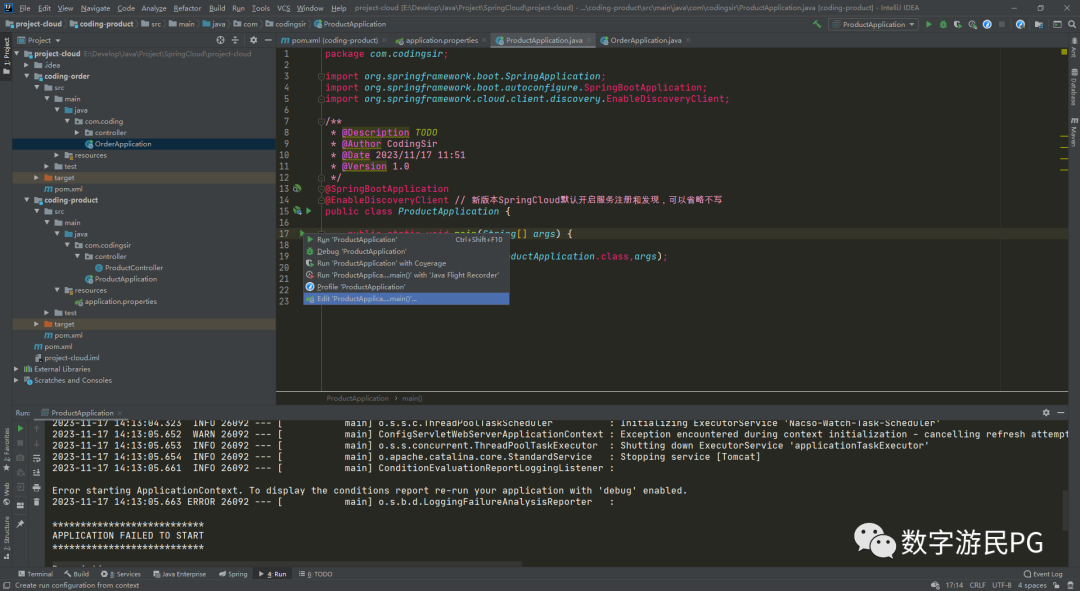Click the toolbar Run with Coverage icon
The height and width of the screenshot is (591, 1080).
(x=957, y=24)
